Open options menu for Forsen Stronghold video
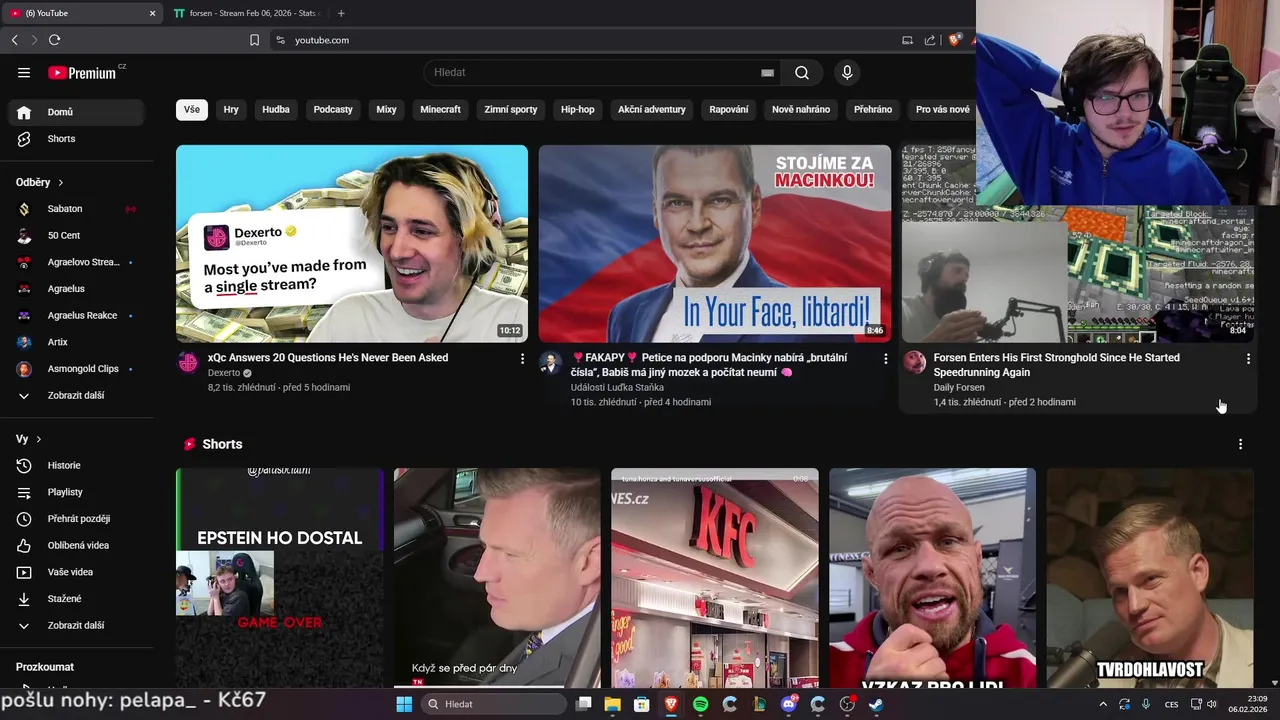Viewport: 1280px width, 720px height. pyautogui.click(x=1248, y=358)
